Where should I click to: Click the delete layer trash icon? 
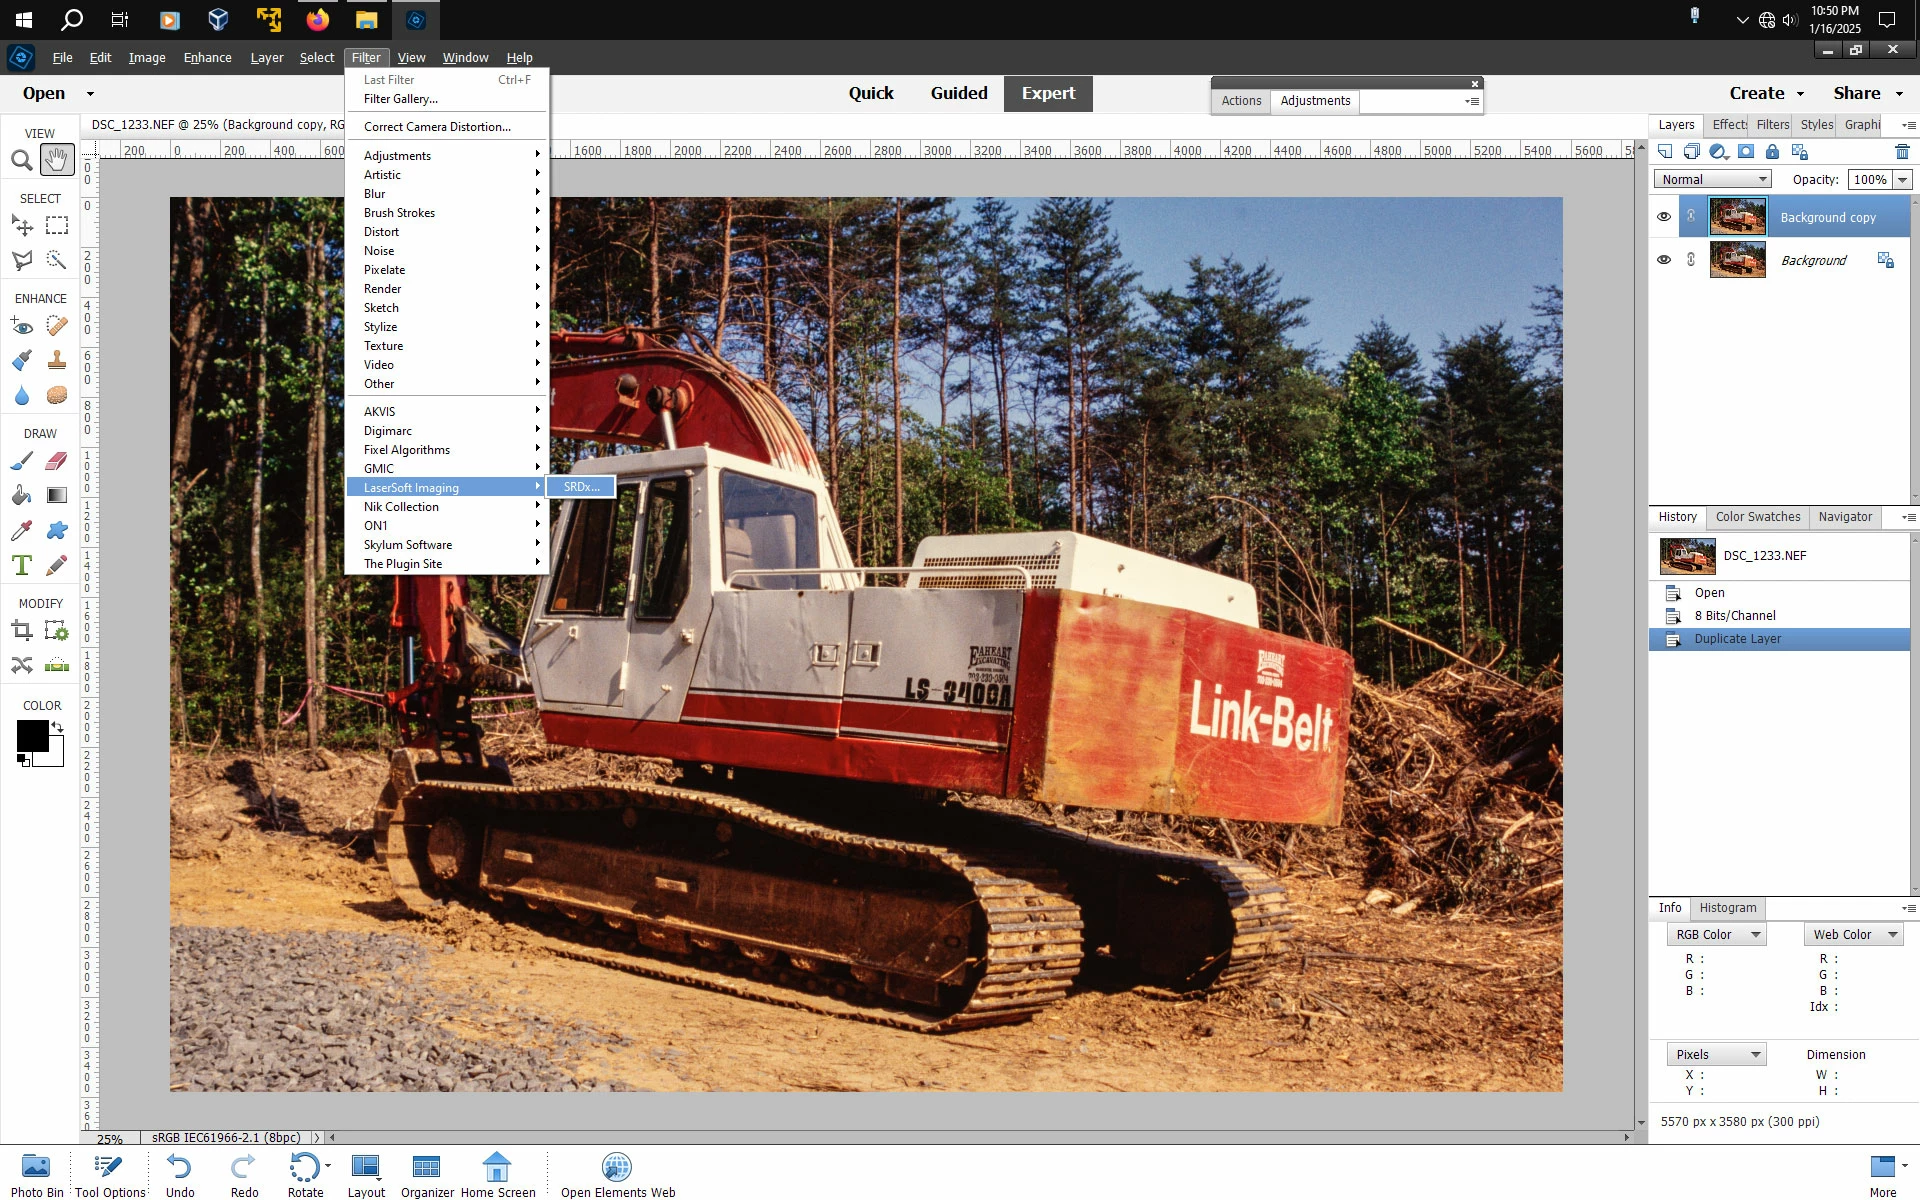coord(1901,152)
